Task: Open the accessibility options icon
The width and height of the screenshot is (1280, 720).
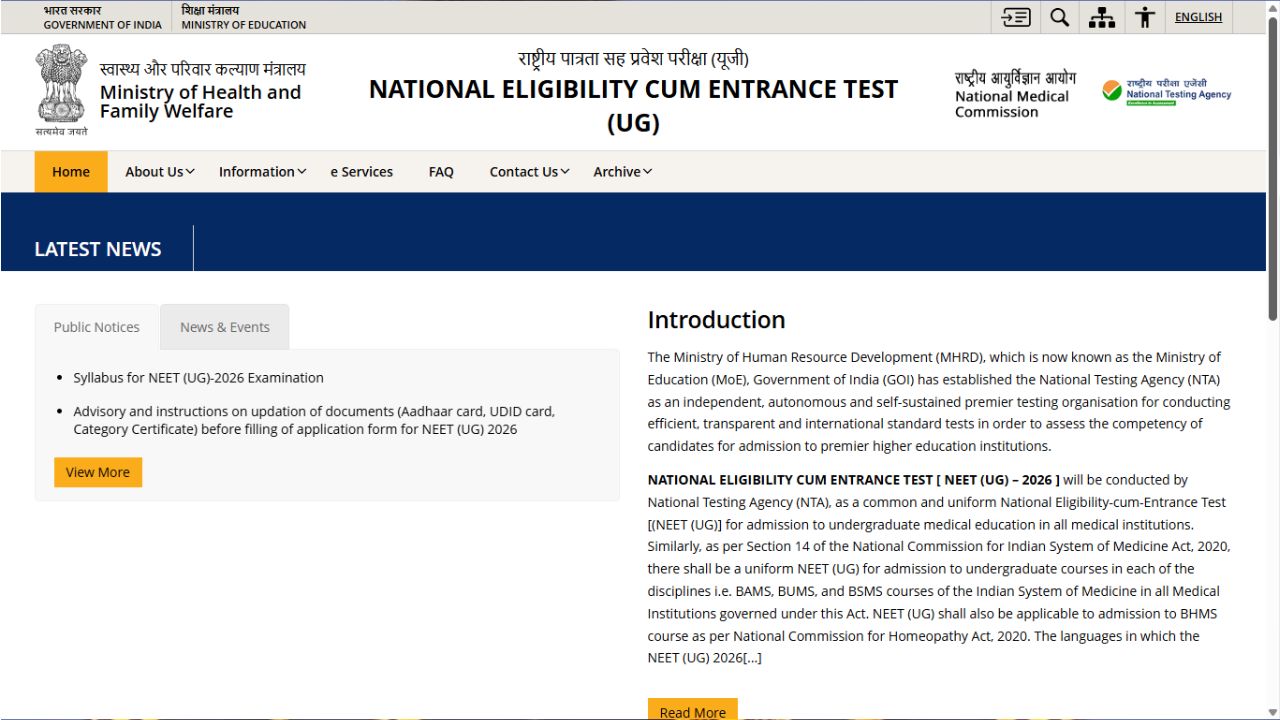Action: (x=1145, y=17)
